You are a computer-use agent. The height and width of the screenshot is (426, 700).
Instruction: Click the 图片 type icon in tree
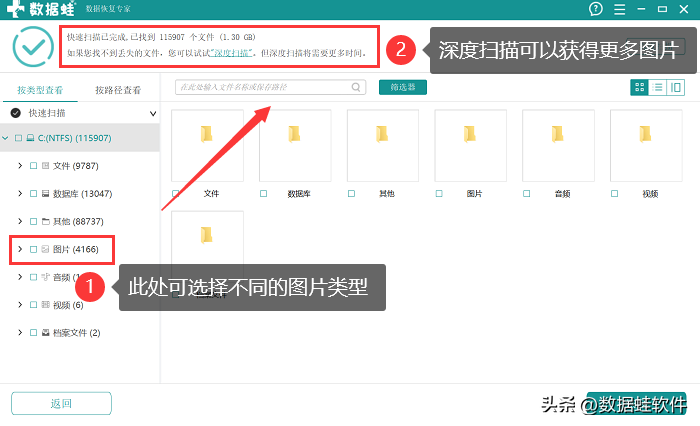(45, 249)
